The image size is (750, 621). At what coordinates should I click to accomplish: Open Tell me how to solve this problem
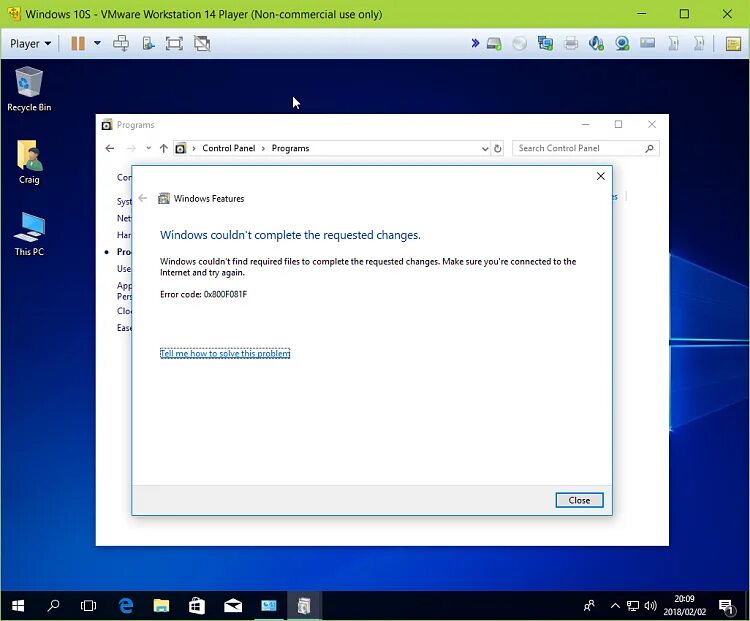(x=225, y=354)
